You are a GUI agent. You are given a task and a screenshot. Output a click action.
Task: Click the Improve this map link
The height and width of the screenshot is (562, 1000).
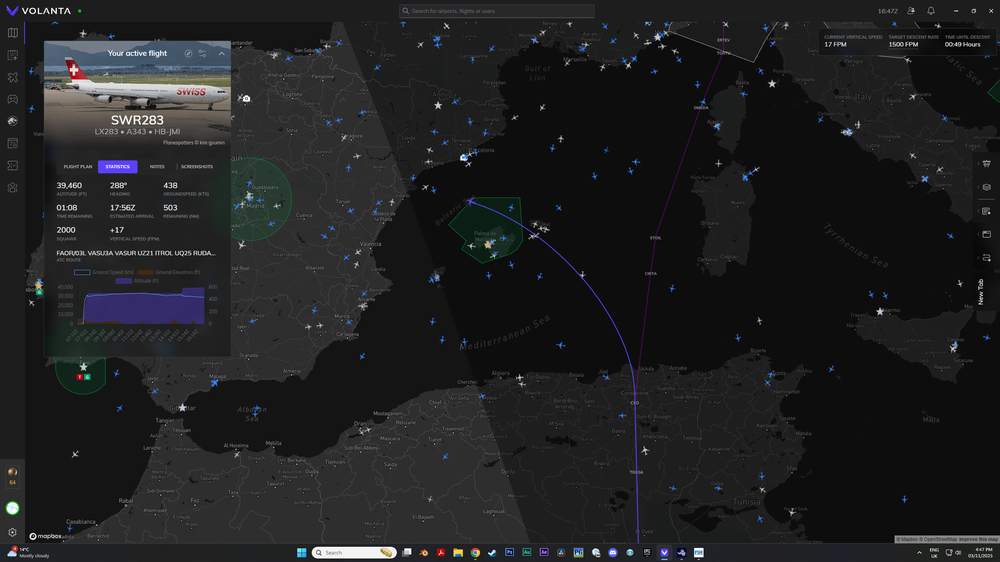(x=978, y=539)
